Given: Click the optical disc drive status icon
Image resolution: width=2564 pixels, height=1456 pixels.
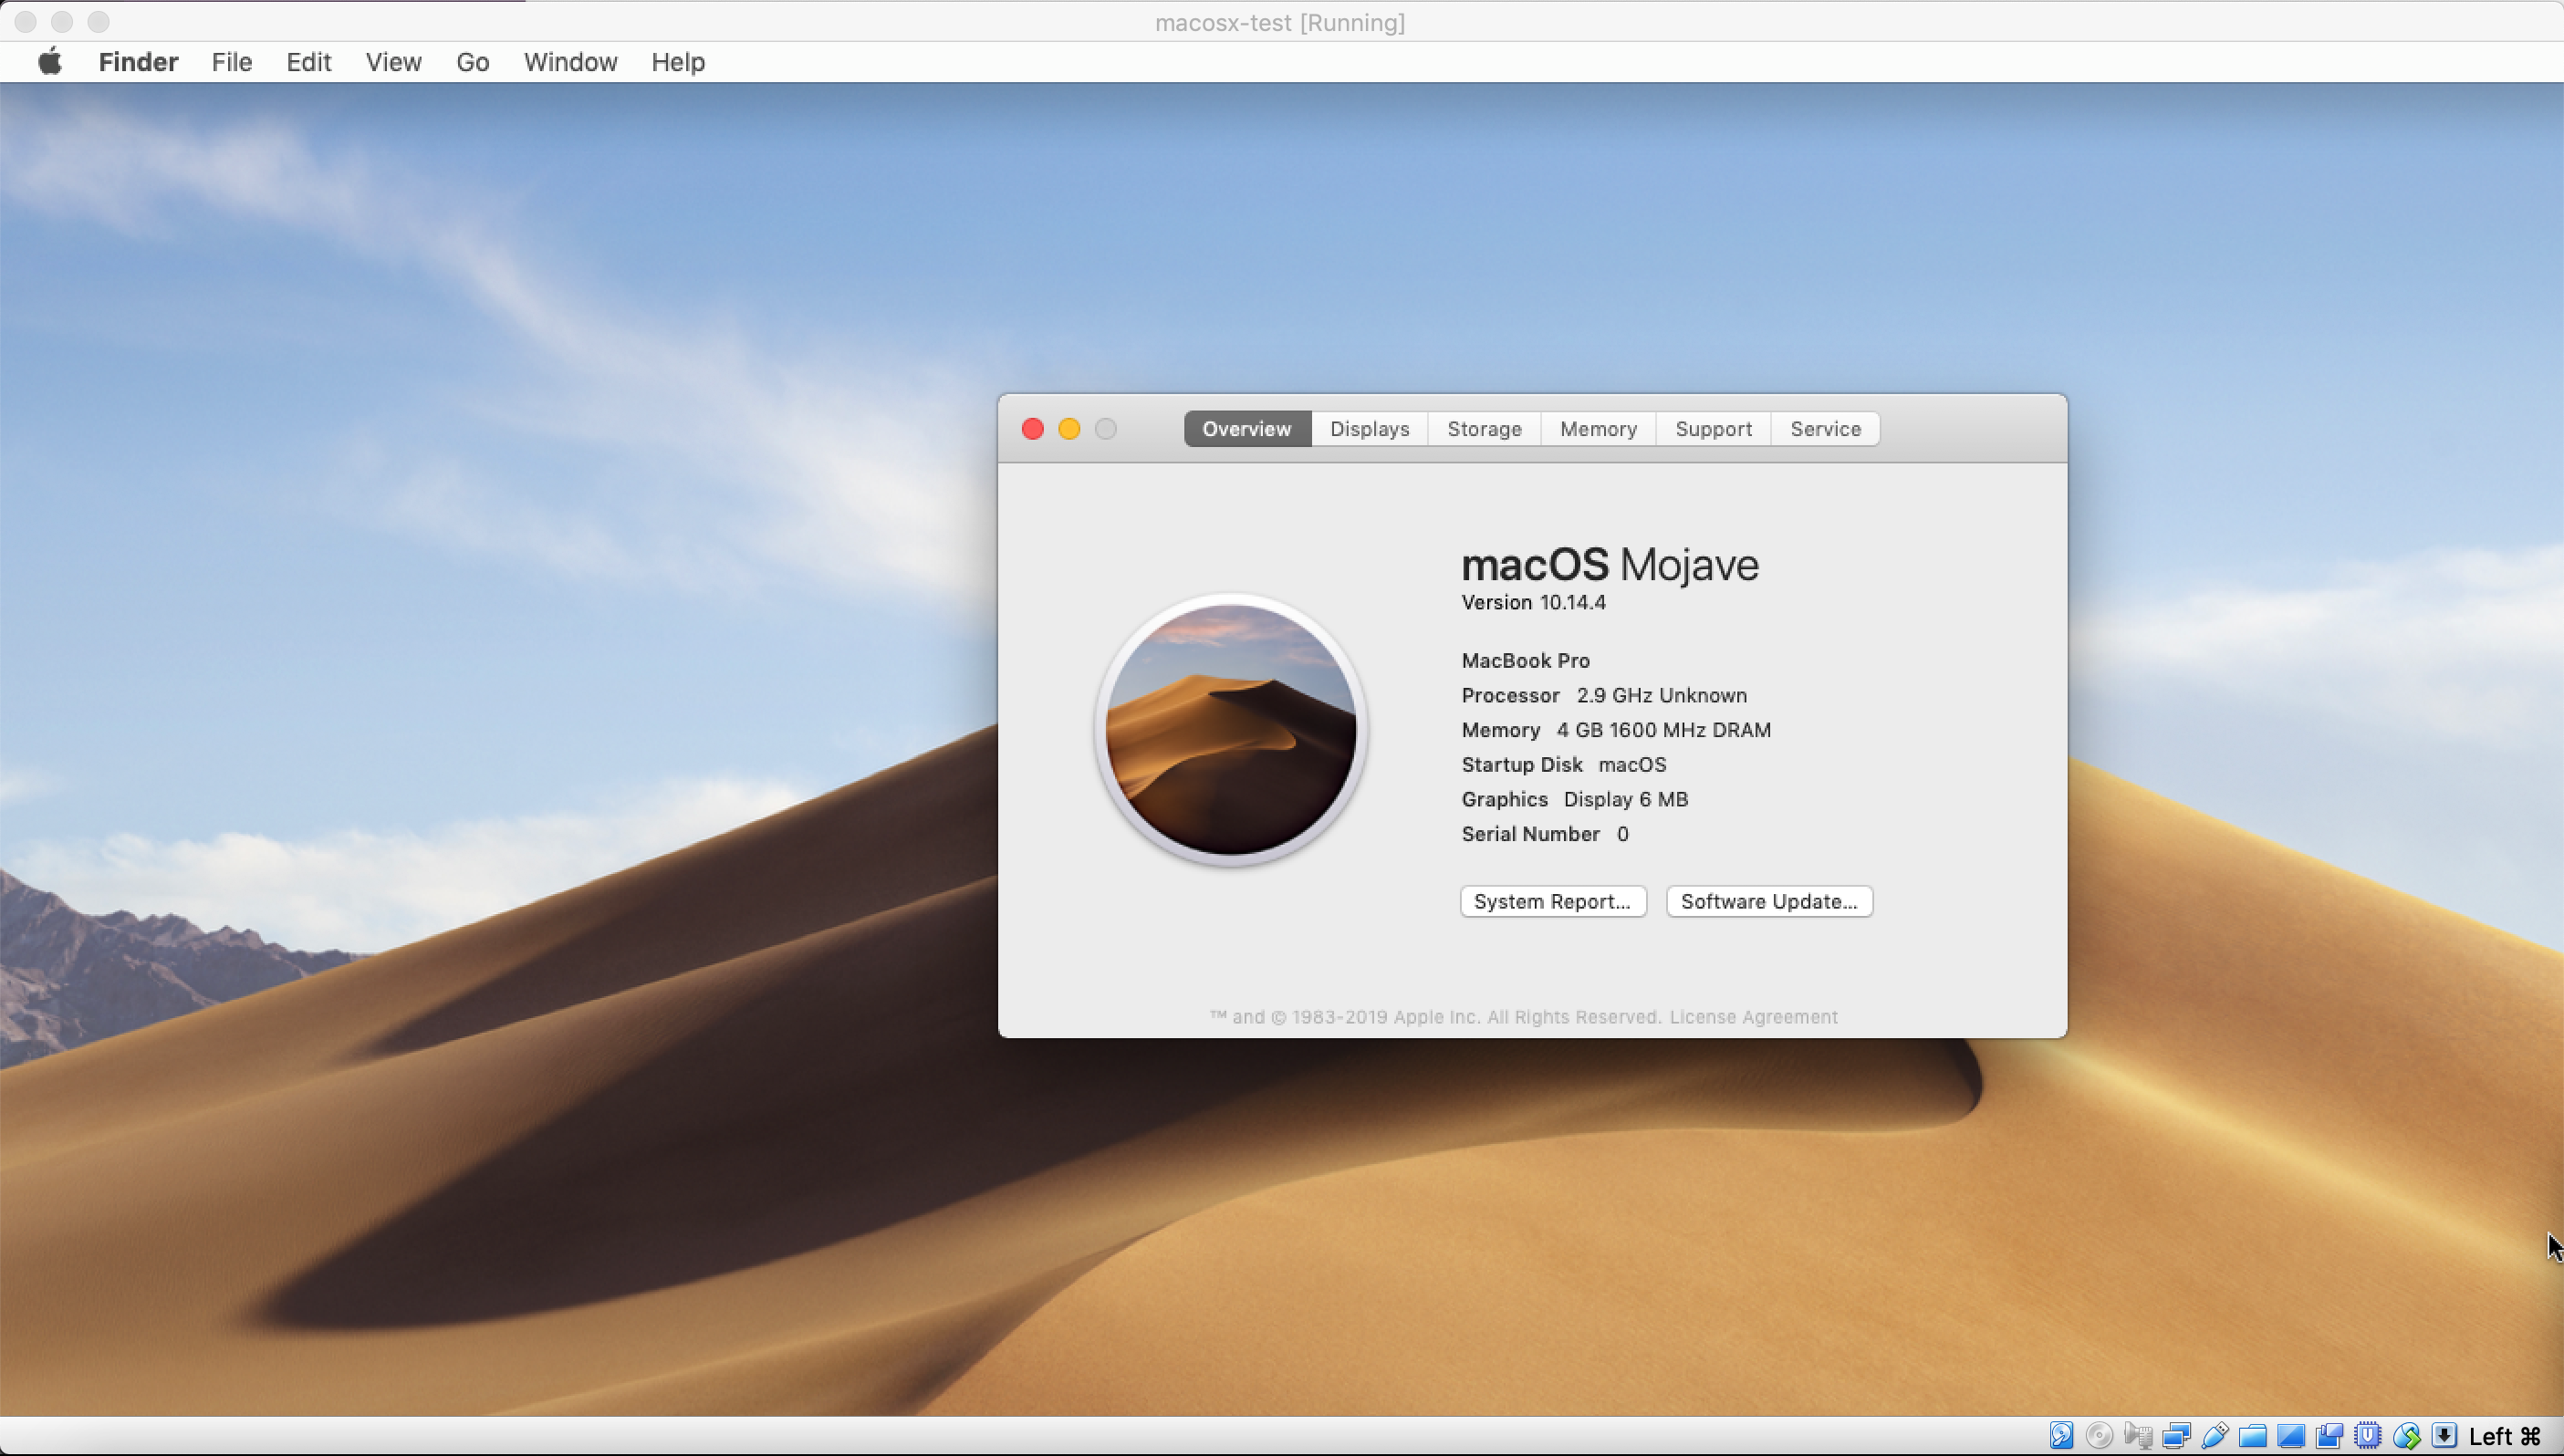Looking at the screenshot, I should tap(2099, 1436).
